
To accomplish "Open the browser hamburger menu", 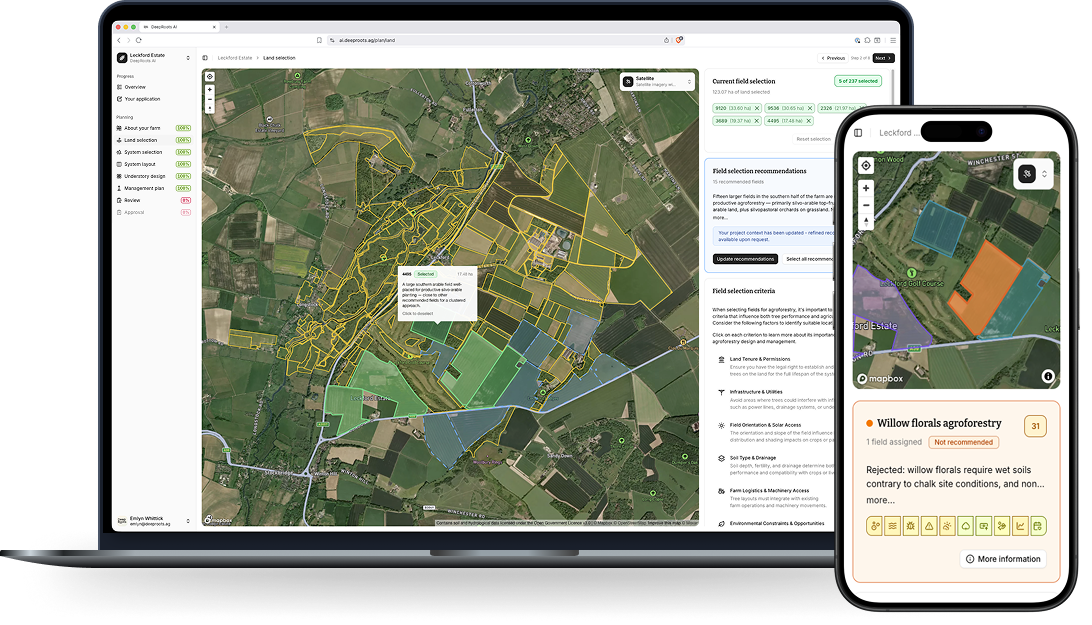I will [x=893, y=40].
